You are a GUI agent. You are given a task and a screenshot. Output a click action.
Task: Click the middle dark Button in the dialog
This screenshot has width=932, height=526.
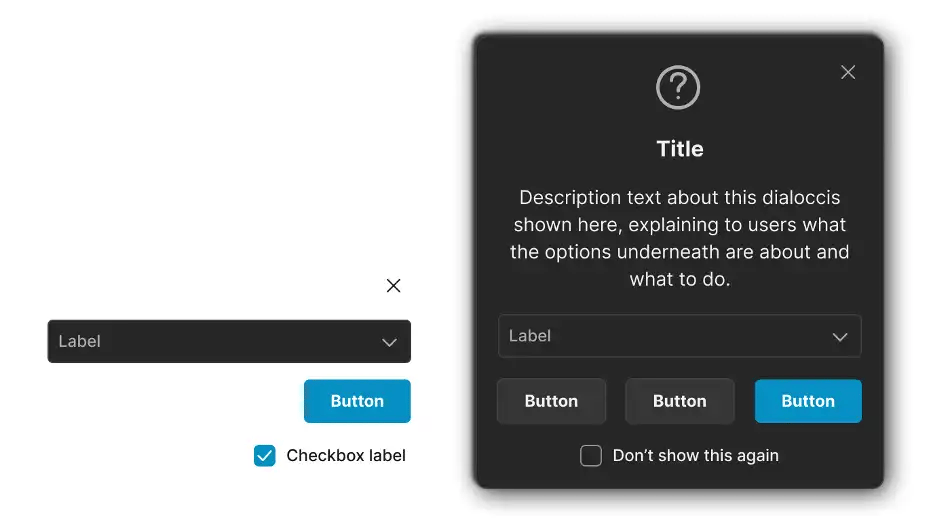point(679,401)
